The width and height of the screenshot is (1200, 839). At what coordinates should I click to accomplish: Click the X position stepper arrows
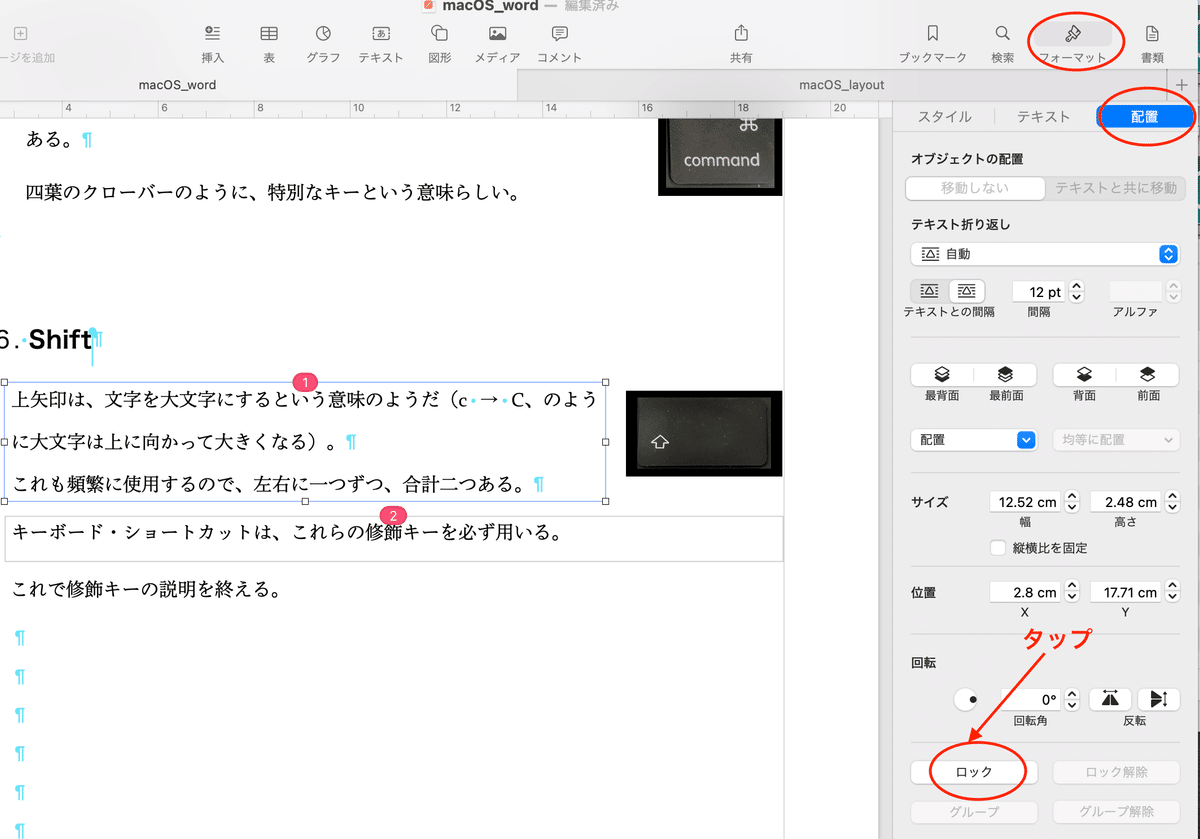click(1072, 592)
